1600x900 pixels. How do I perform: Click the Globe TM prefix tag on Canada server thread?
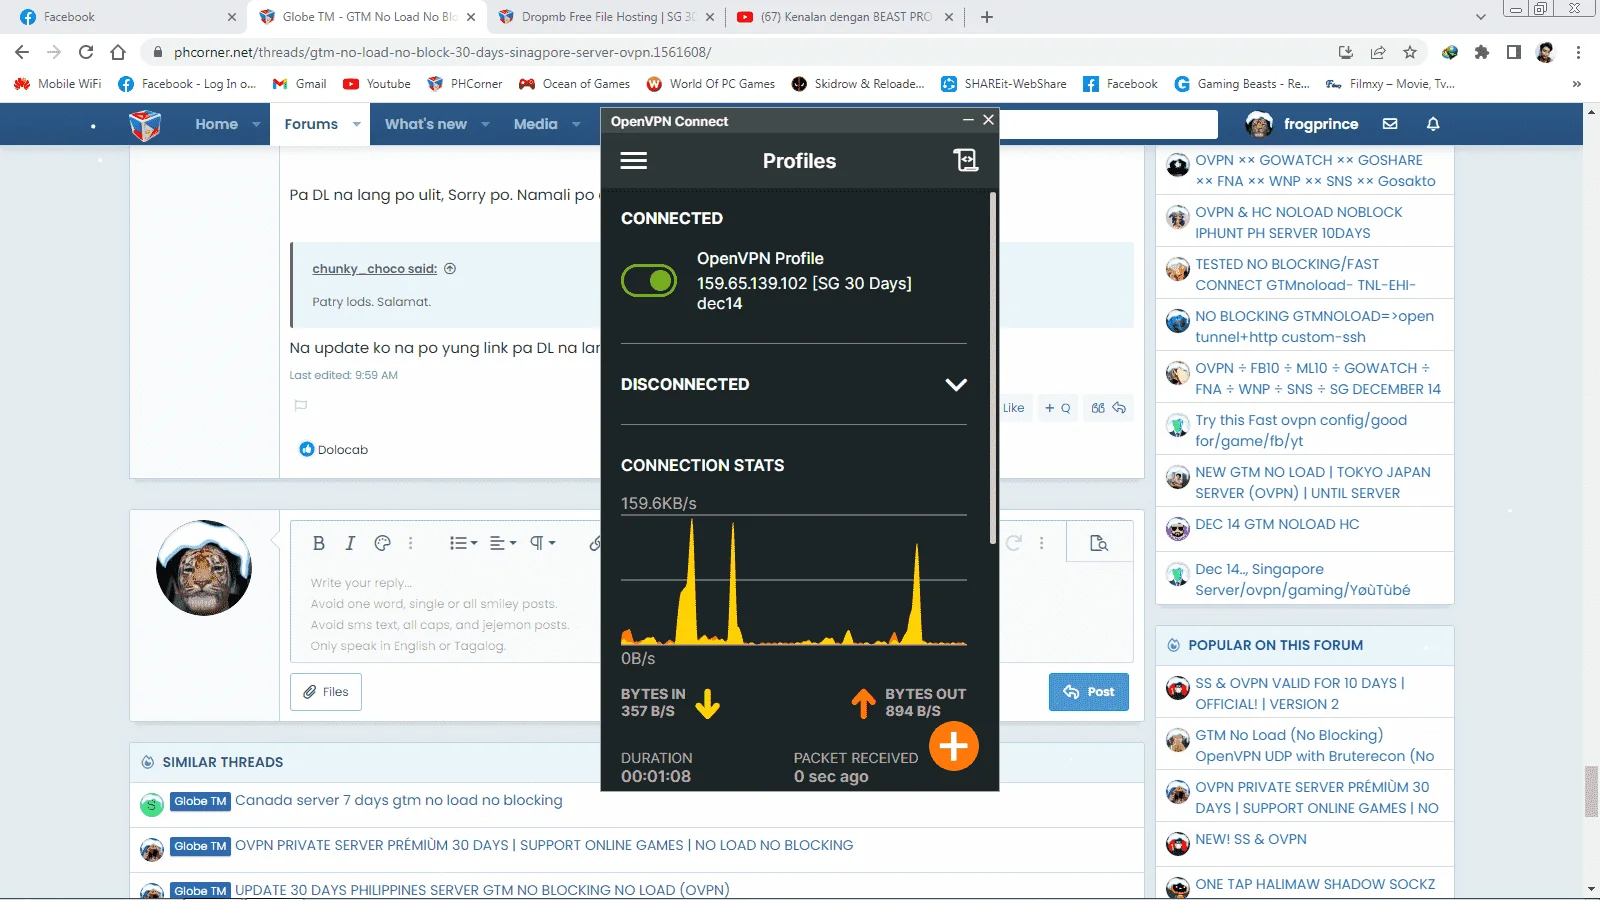coord(200,801)
